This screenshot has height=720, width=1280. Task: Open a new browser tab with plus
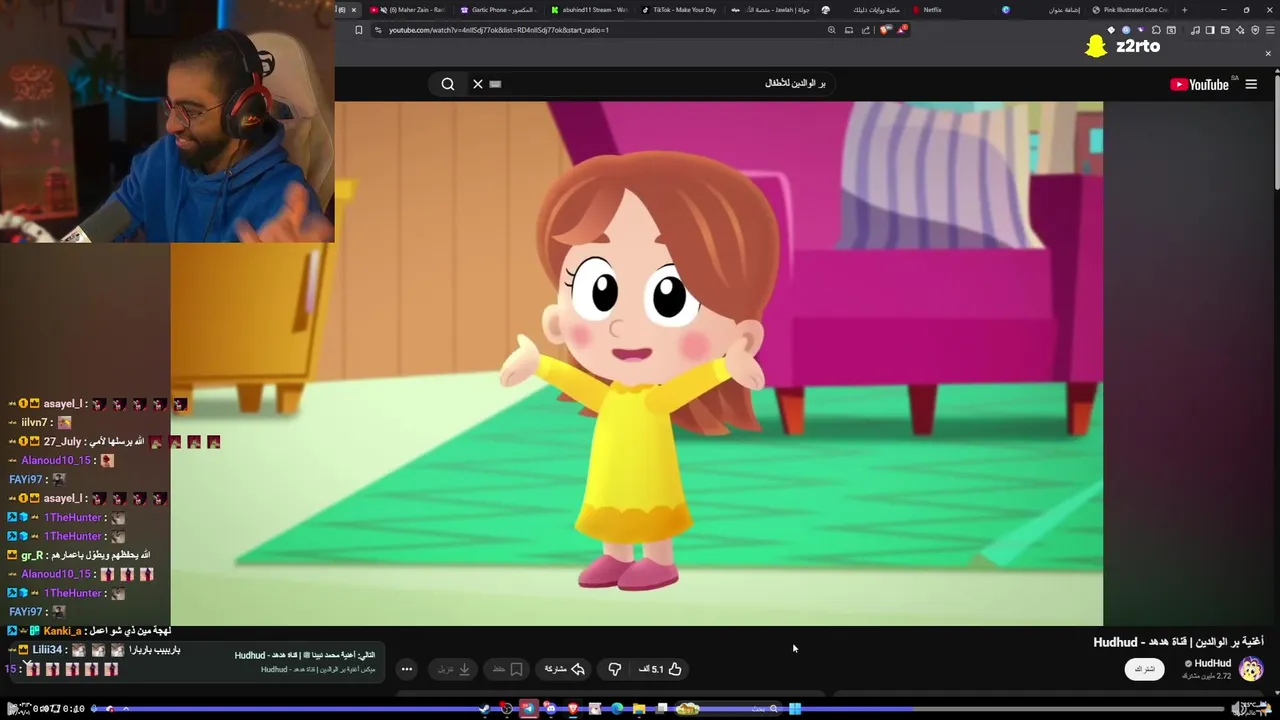click(x=1185, y=10)
